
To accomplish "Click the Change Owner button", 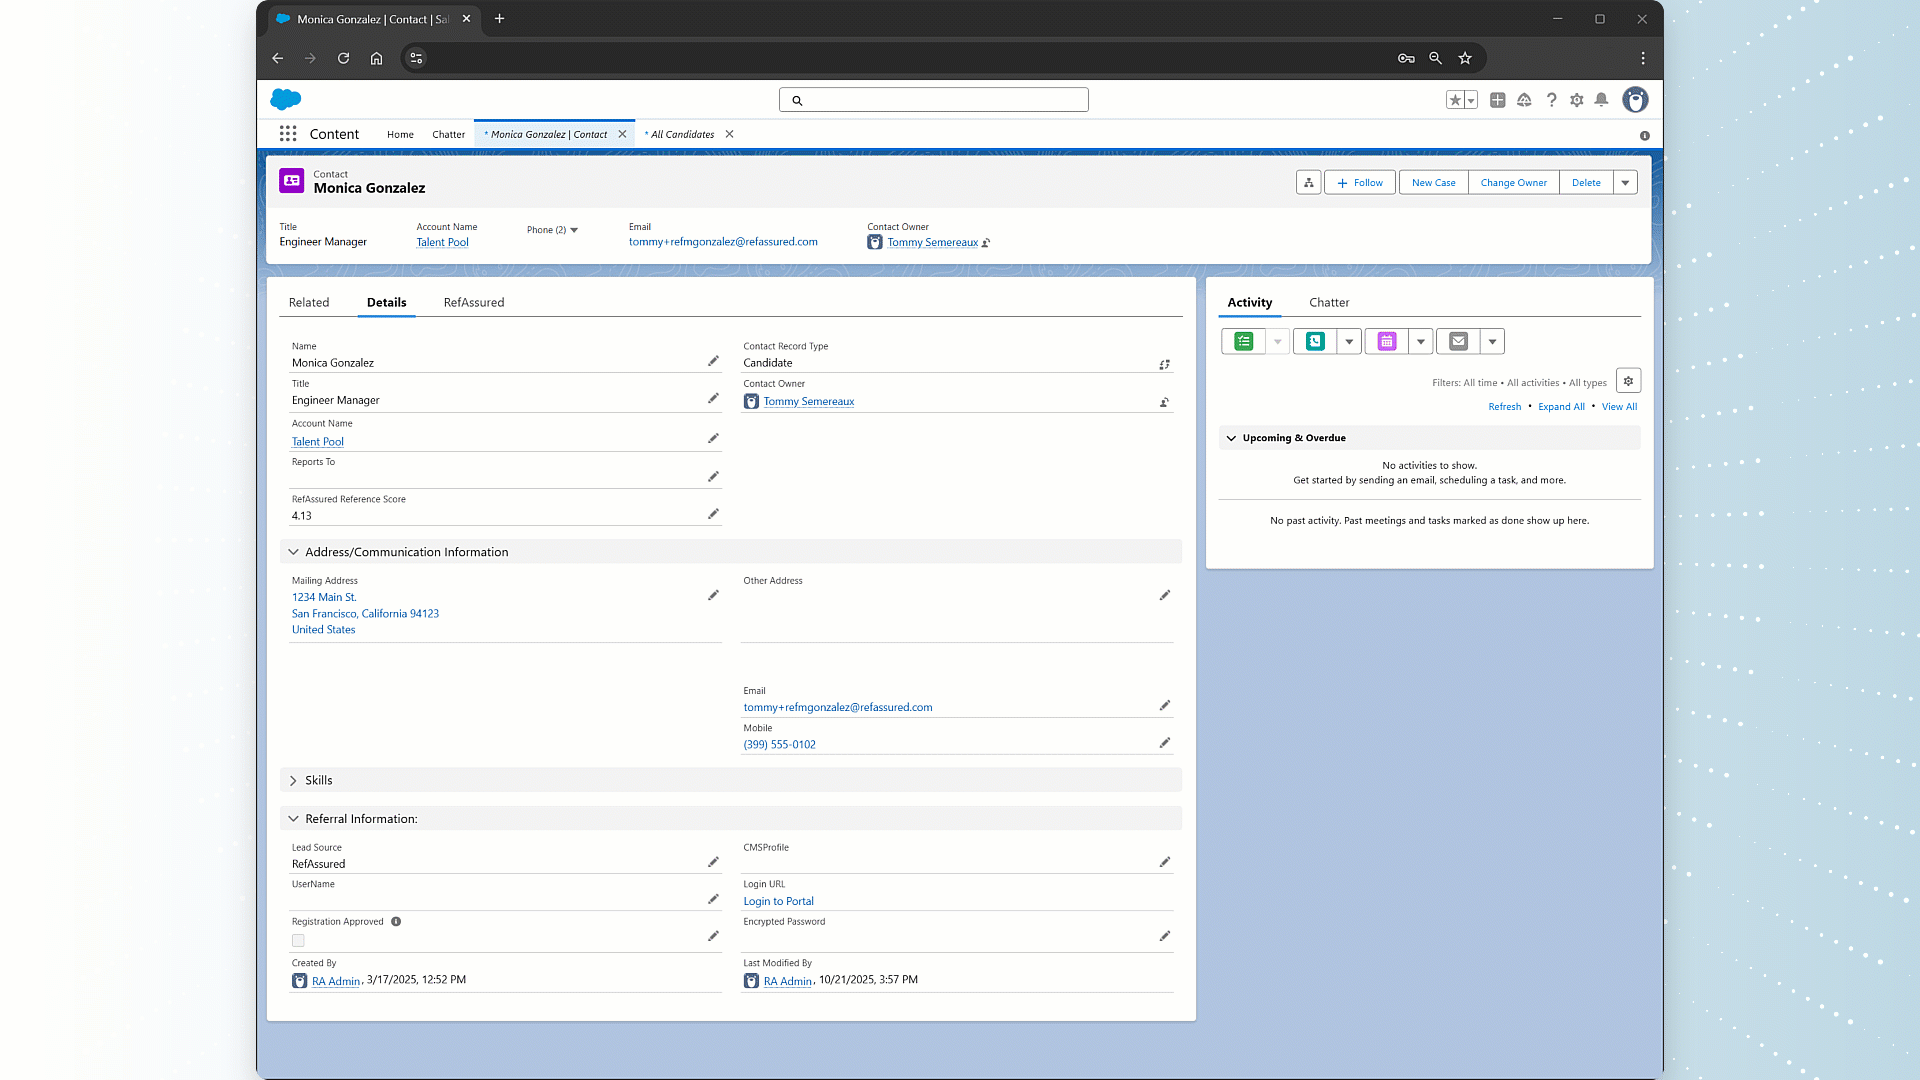I will tap(1513, 183).
